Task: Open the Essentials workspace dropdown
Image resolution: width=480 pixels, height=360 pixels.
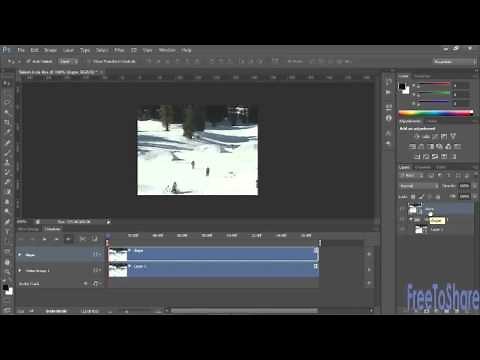Action: point(455,61)
